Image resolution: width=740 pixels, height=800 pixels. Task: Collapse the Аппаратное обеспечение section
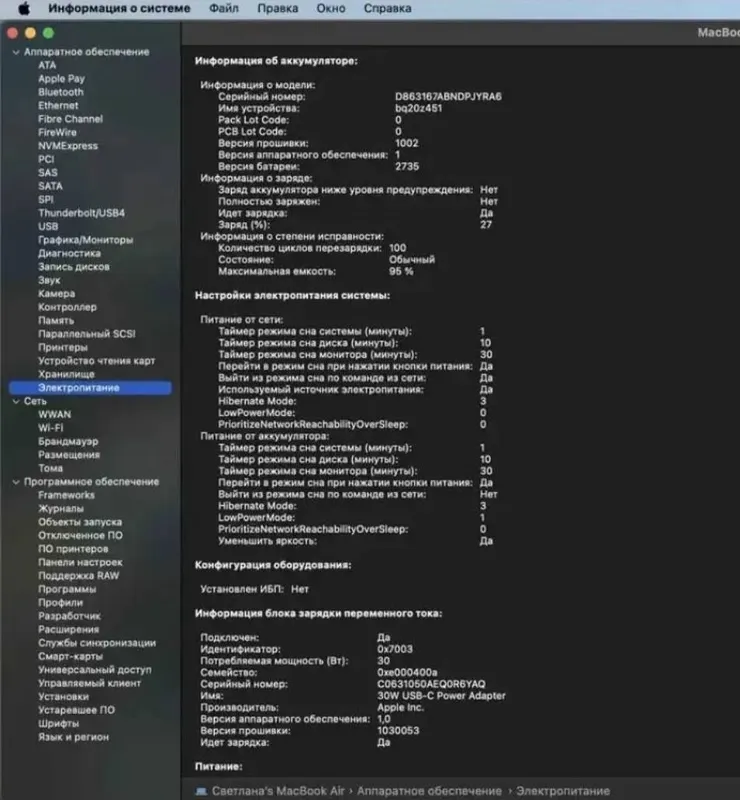(x=16, y=52)
